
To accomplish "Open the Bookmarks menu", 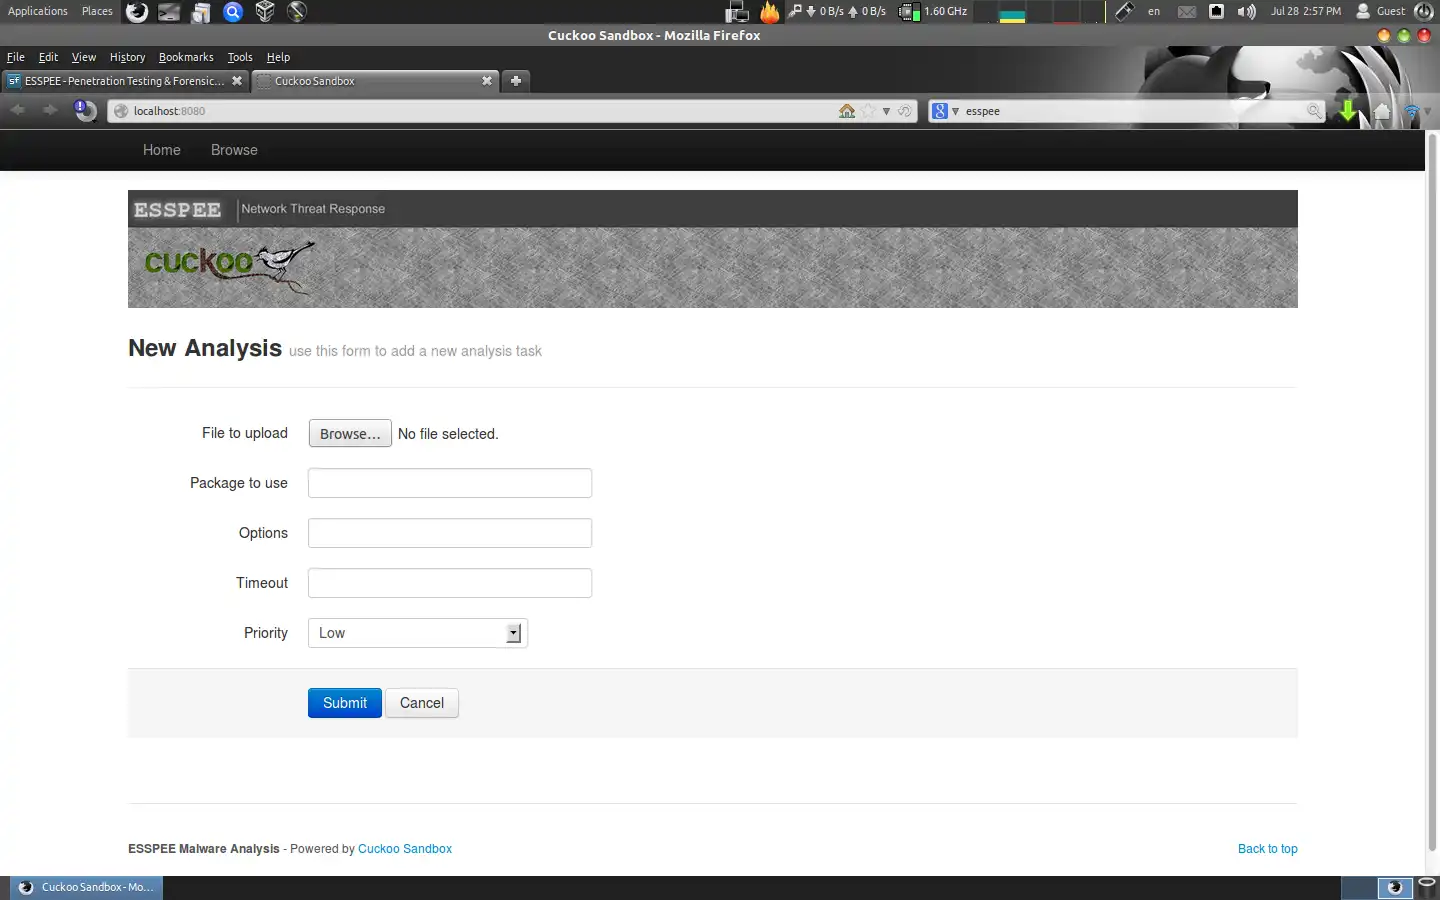I will (186, 57).
